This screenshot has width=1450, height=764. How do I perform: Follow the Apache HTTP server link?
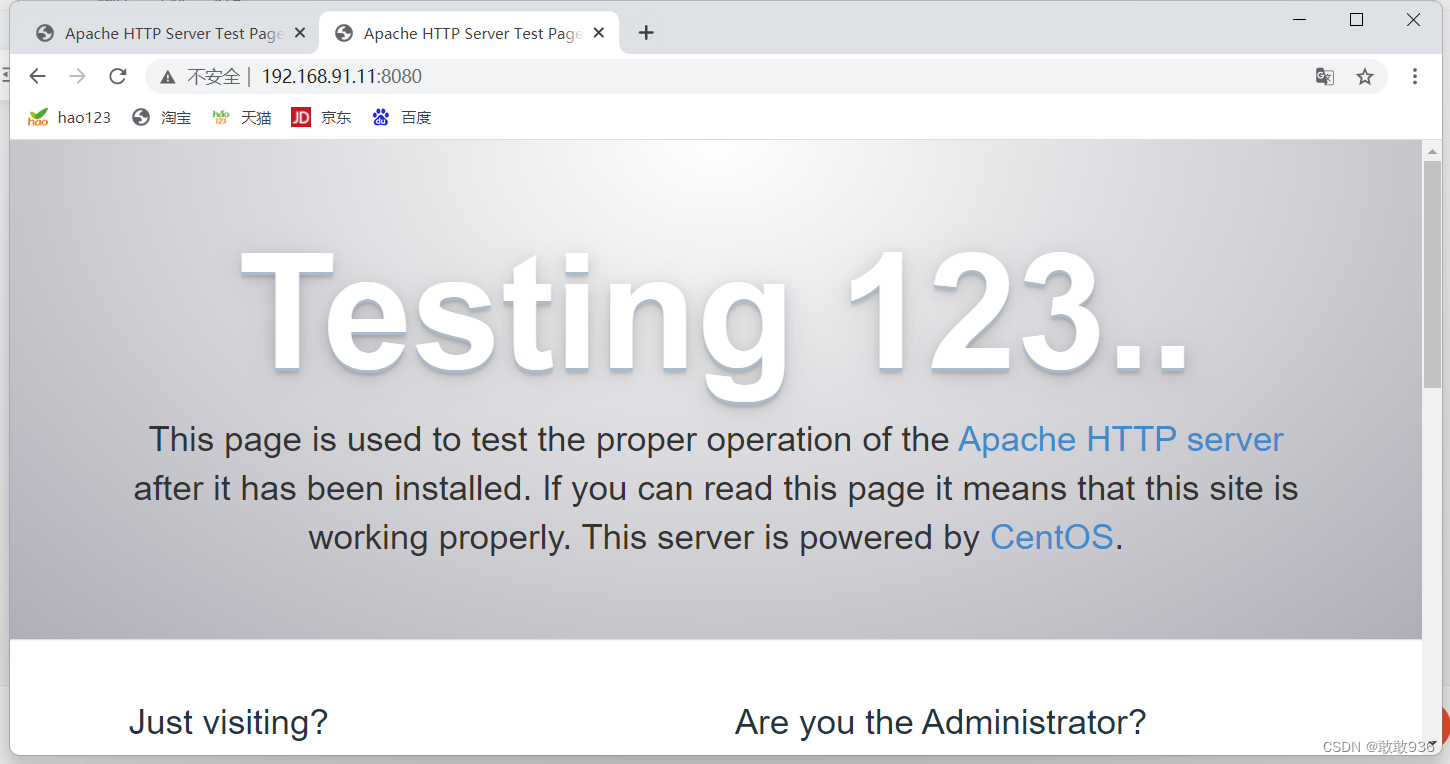[1121, 439]
